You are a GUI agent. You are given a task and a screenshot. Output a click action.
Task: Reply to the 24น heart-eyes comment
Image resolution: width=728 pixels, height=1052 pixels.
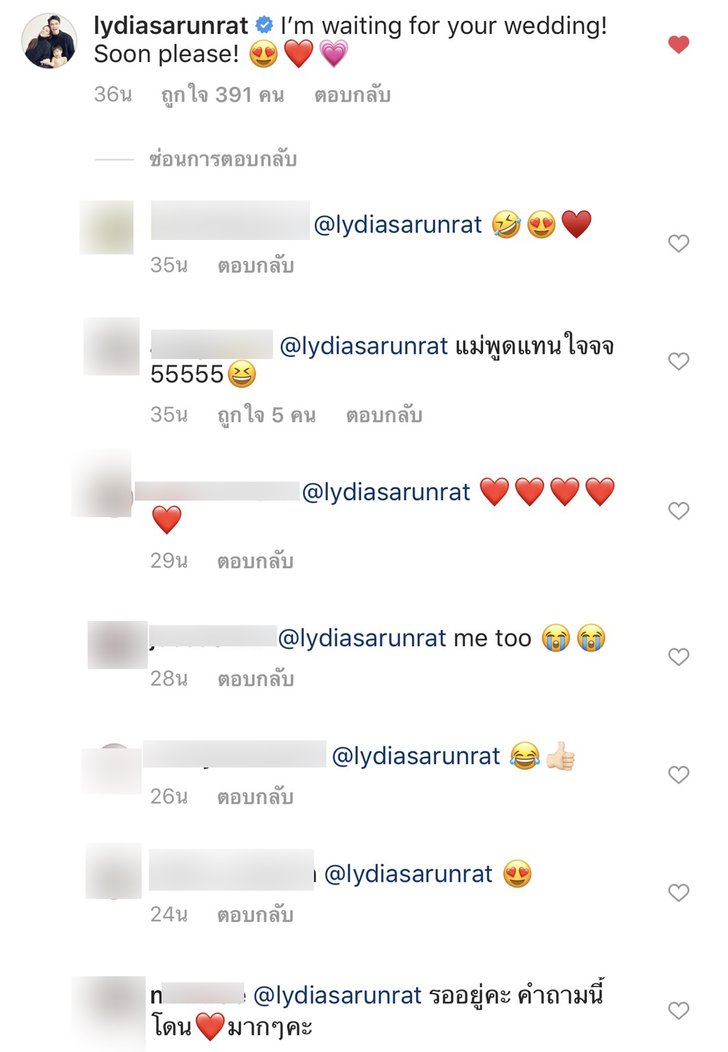tap(255, 915)
